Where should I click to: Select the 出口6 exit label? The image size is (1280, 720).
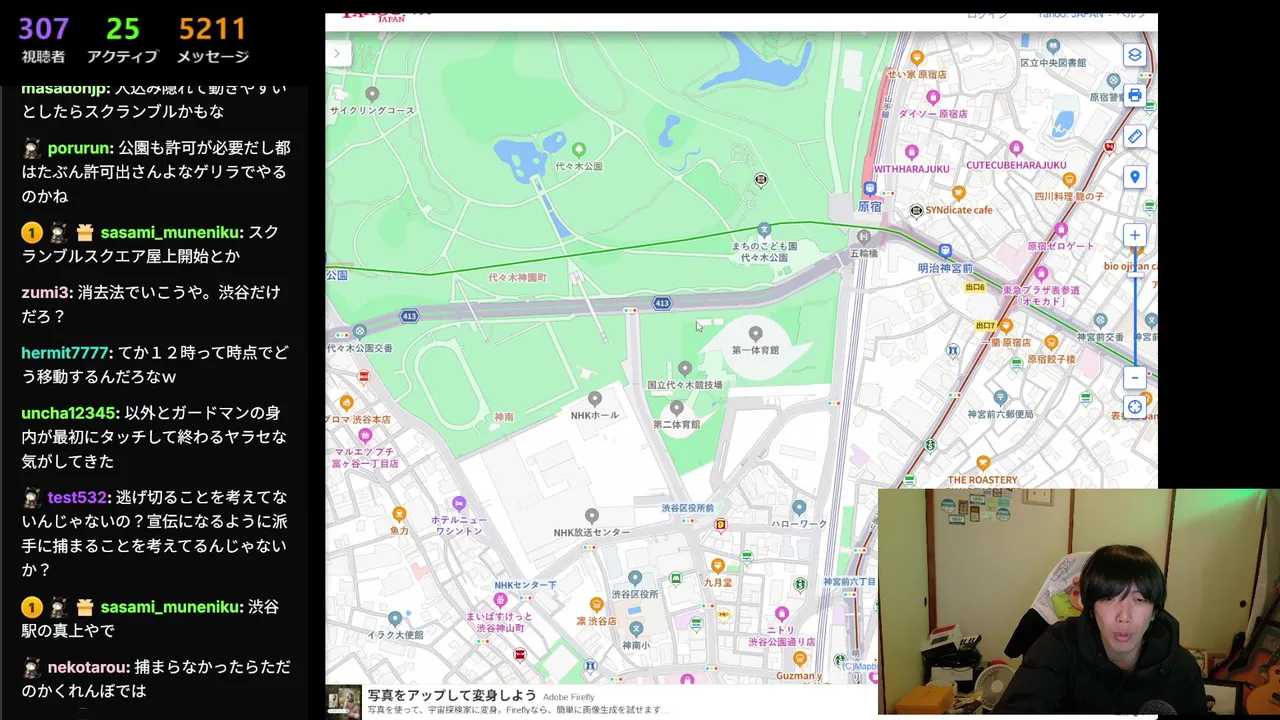point(975,287)
